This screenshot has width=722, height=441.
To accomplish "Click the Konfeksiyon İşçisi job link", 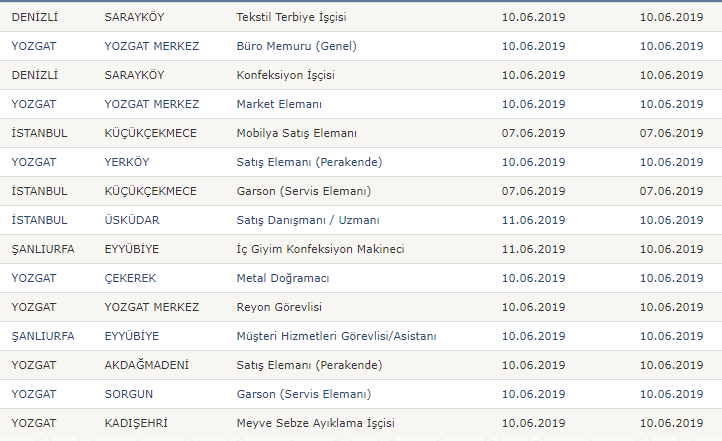I will 285,75.
